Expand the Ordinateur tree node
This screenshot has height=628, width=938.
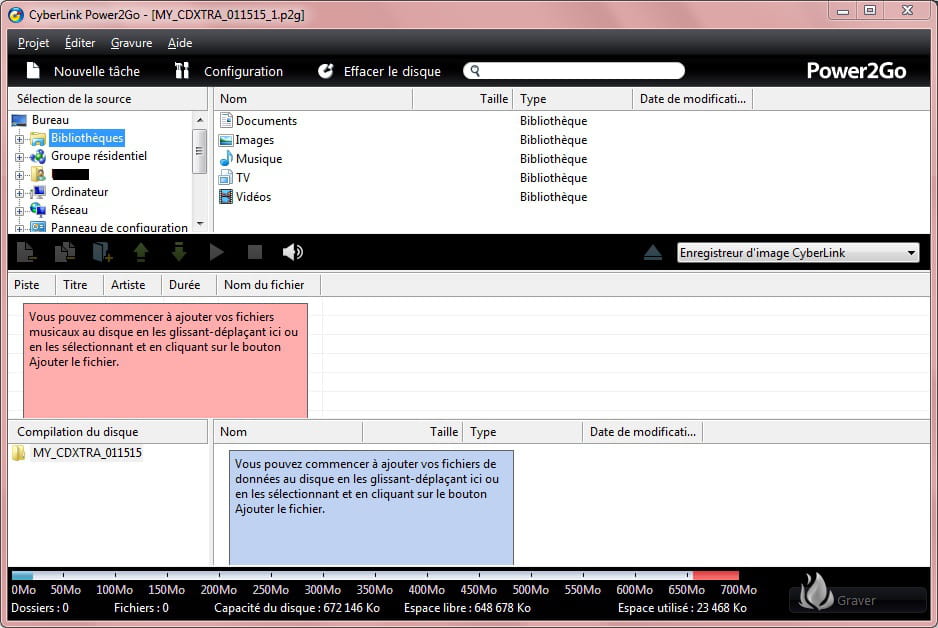pos(19,192)
